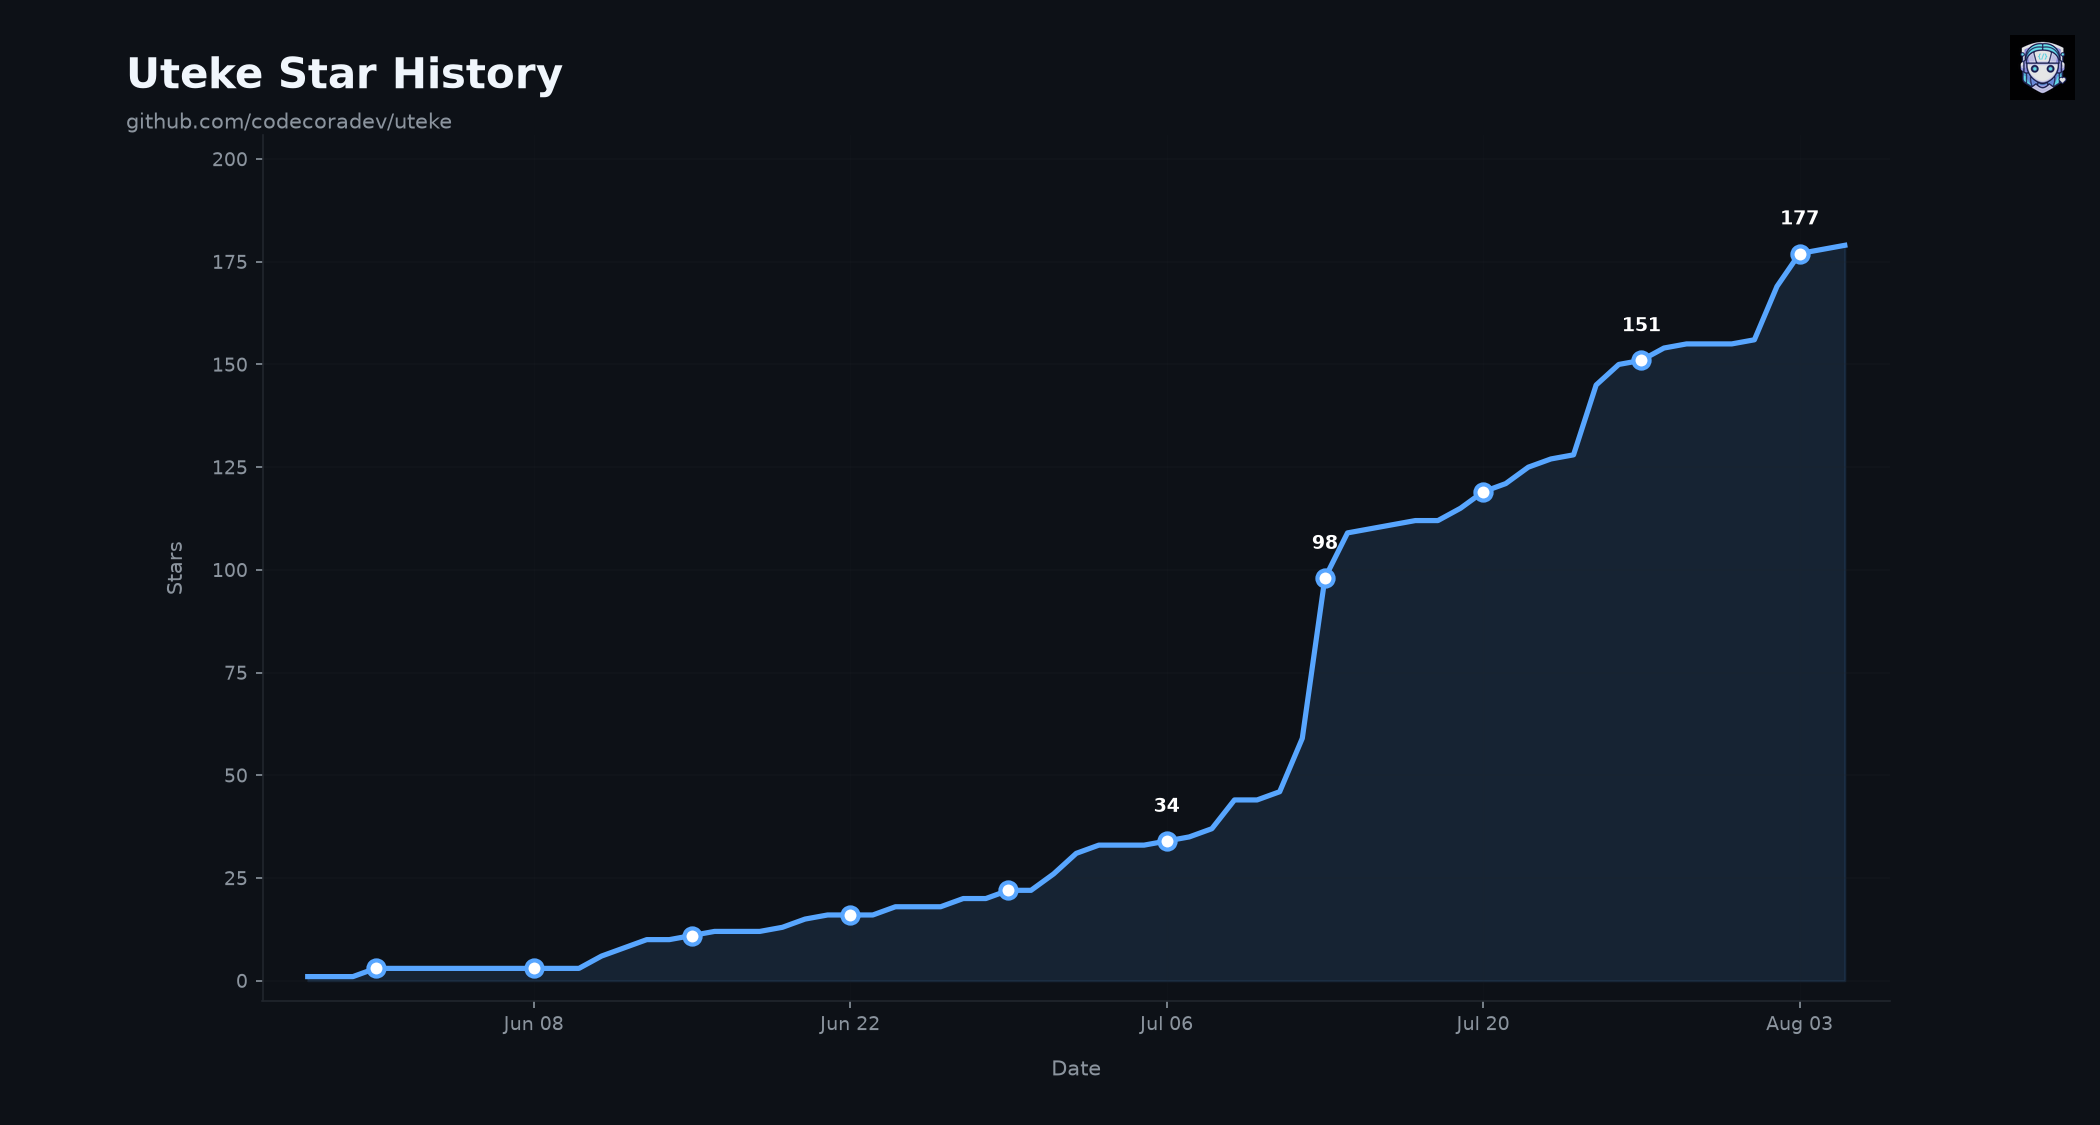Click the marker above Jun 08
The width and height of the screenshot is (2100, 1125).
point(534,968)
